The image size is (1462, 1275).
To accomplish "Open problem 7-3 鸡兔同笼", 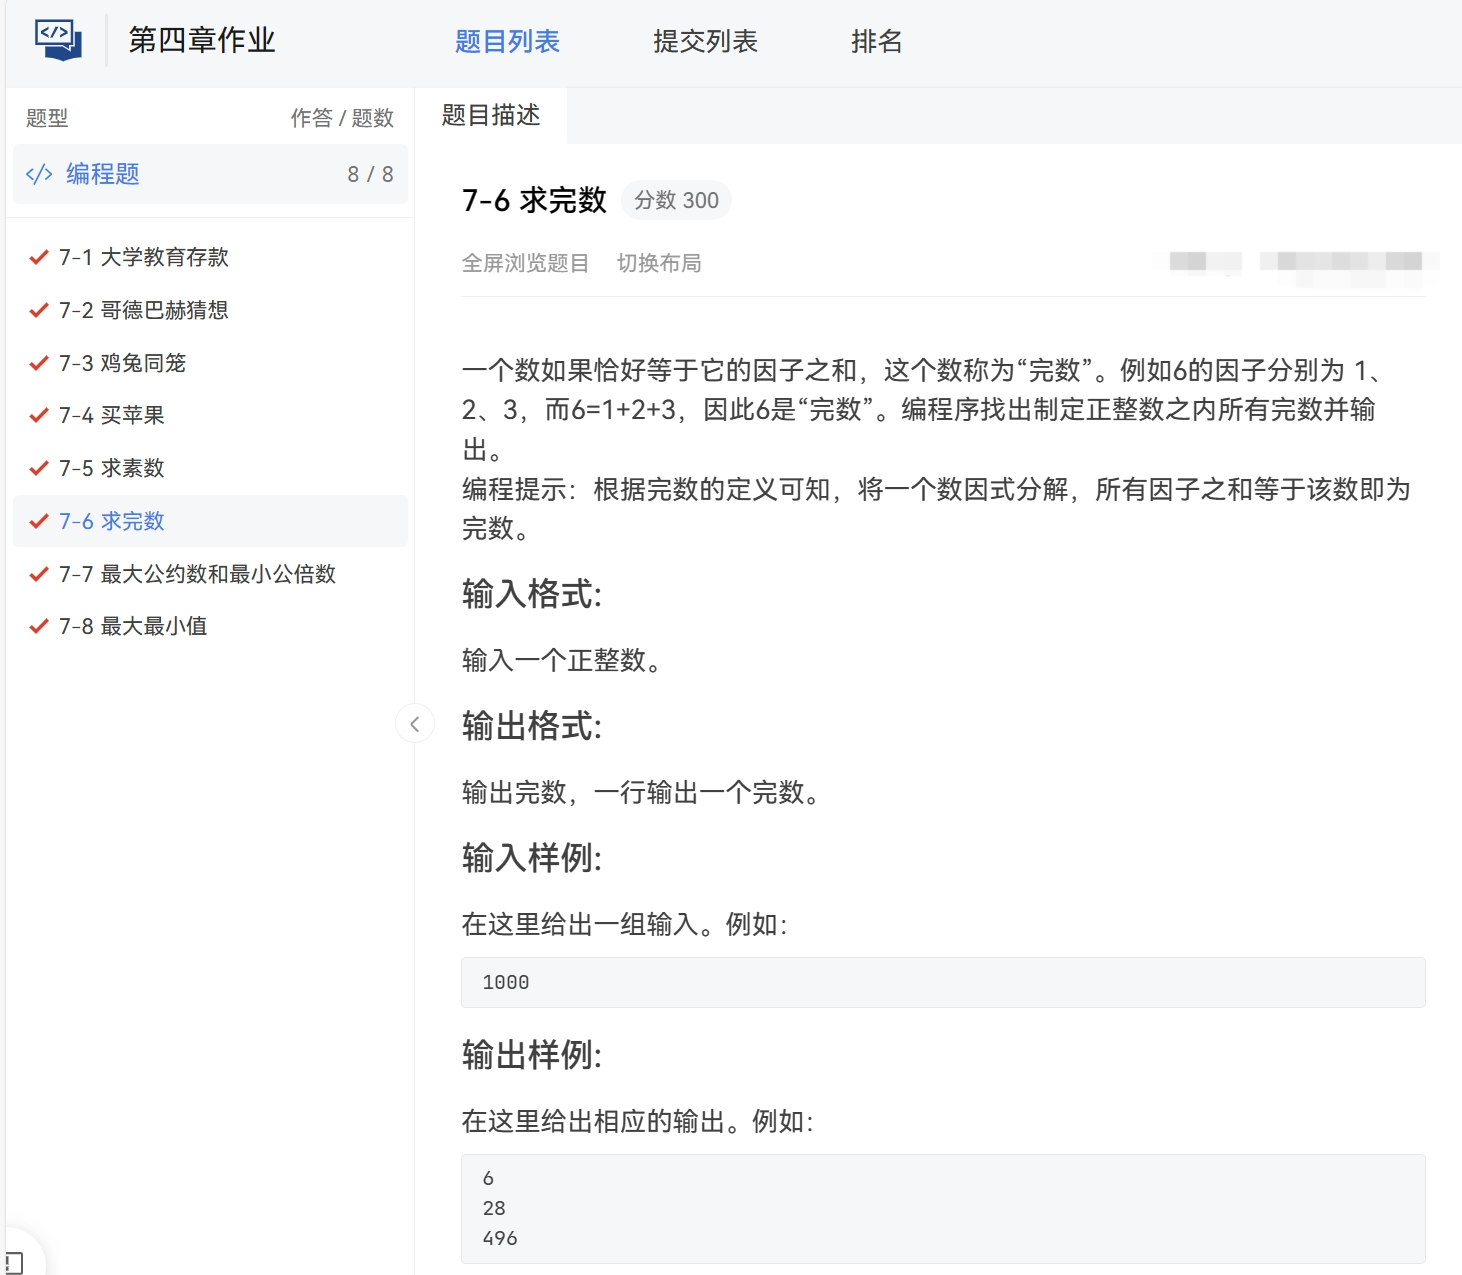I will (x=210, y=363).
